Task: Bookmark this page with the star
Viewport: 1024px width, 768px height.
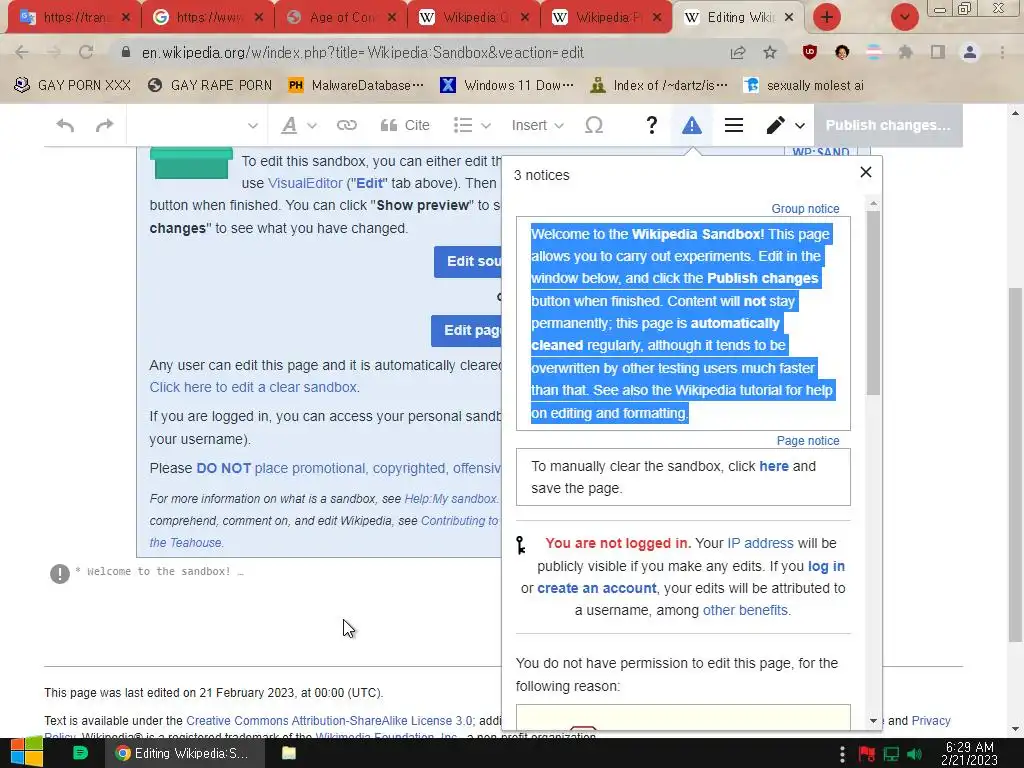Action: coord(770,52)
